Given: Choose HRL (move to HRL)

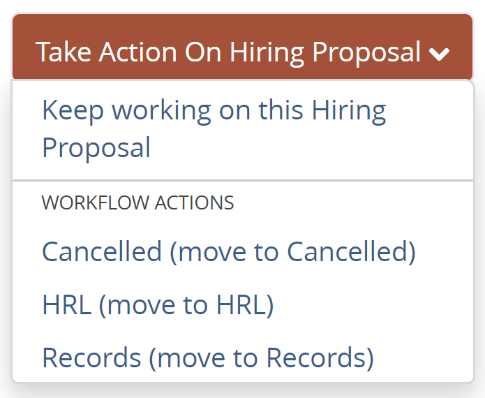Looking at the screenshot, I should pos(242,305).
